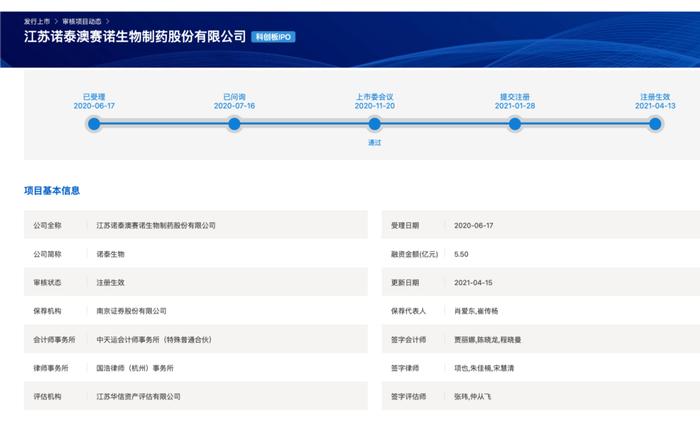Click the 审核状态 field label
Image resolution: width=700 pixels, height=425 pixels.
(x=47, y=283)
